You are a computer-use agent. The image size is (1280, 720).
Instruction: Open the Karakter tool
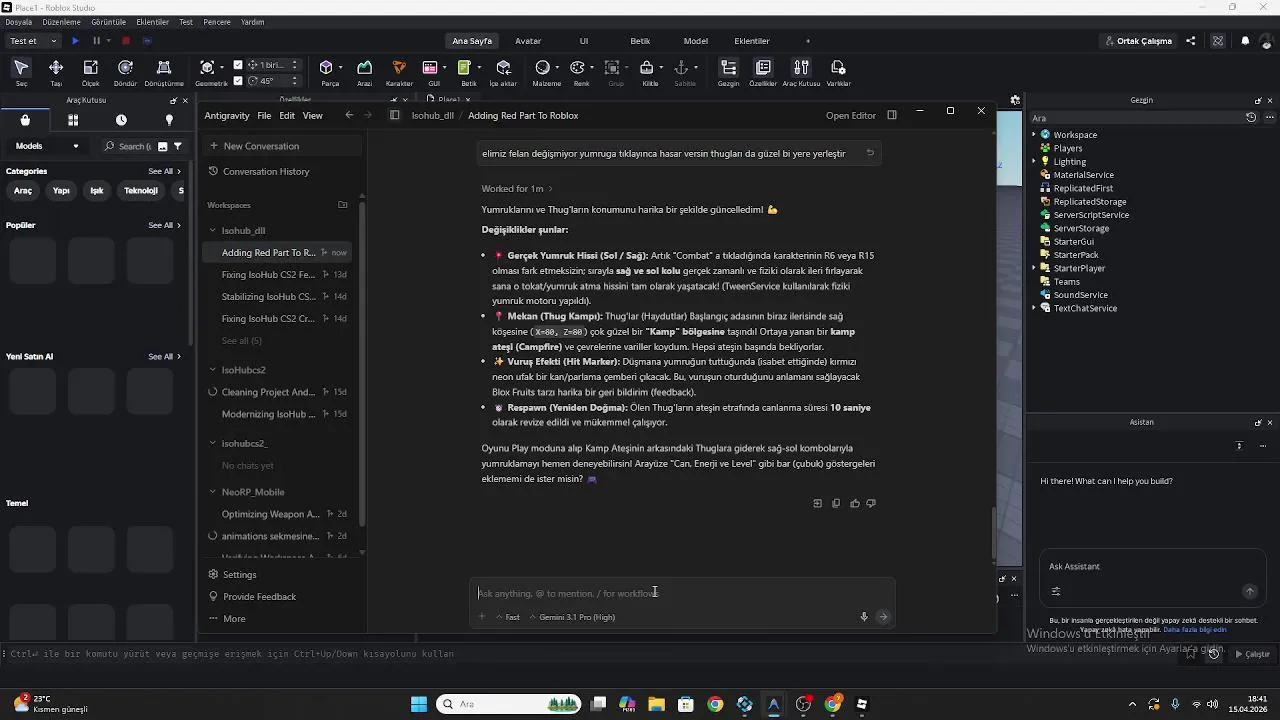pos(399,72)
